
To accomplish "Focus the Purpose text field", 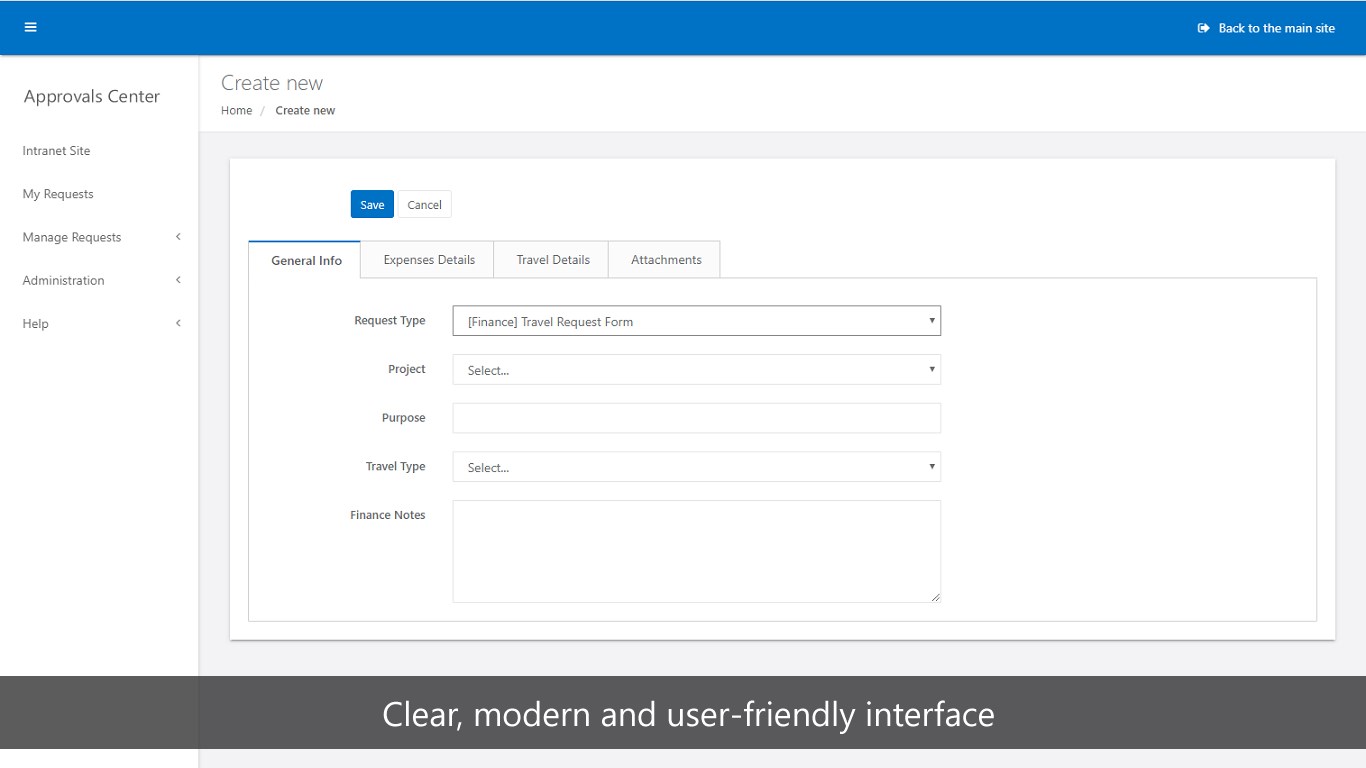I will point(696,418).
